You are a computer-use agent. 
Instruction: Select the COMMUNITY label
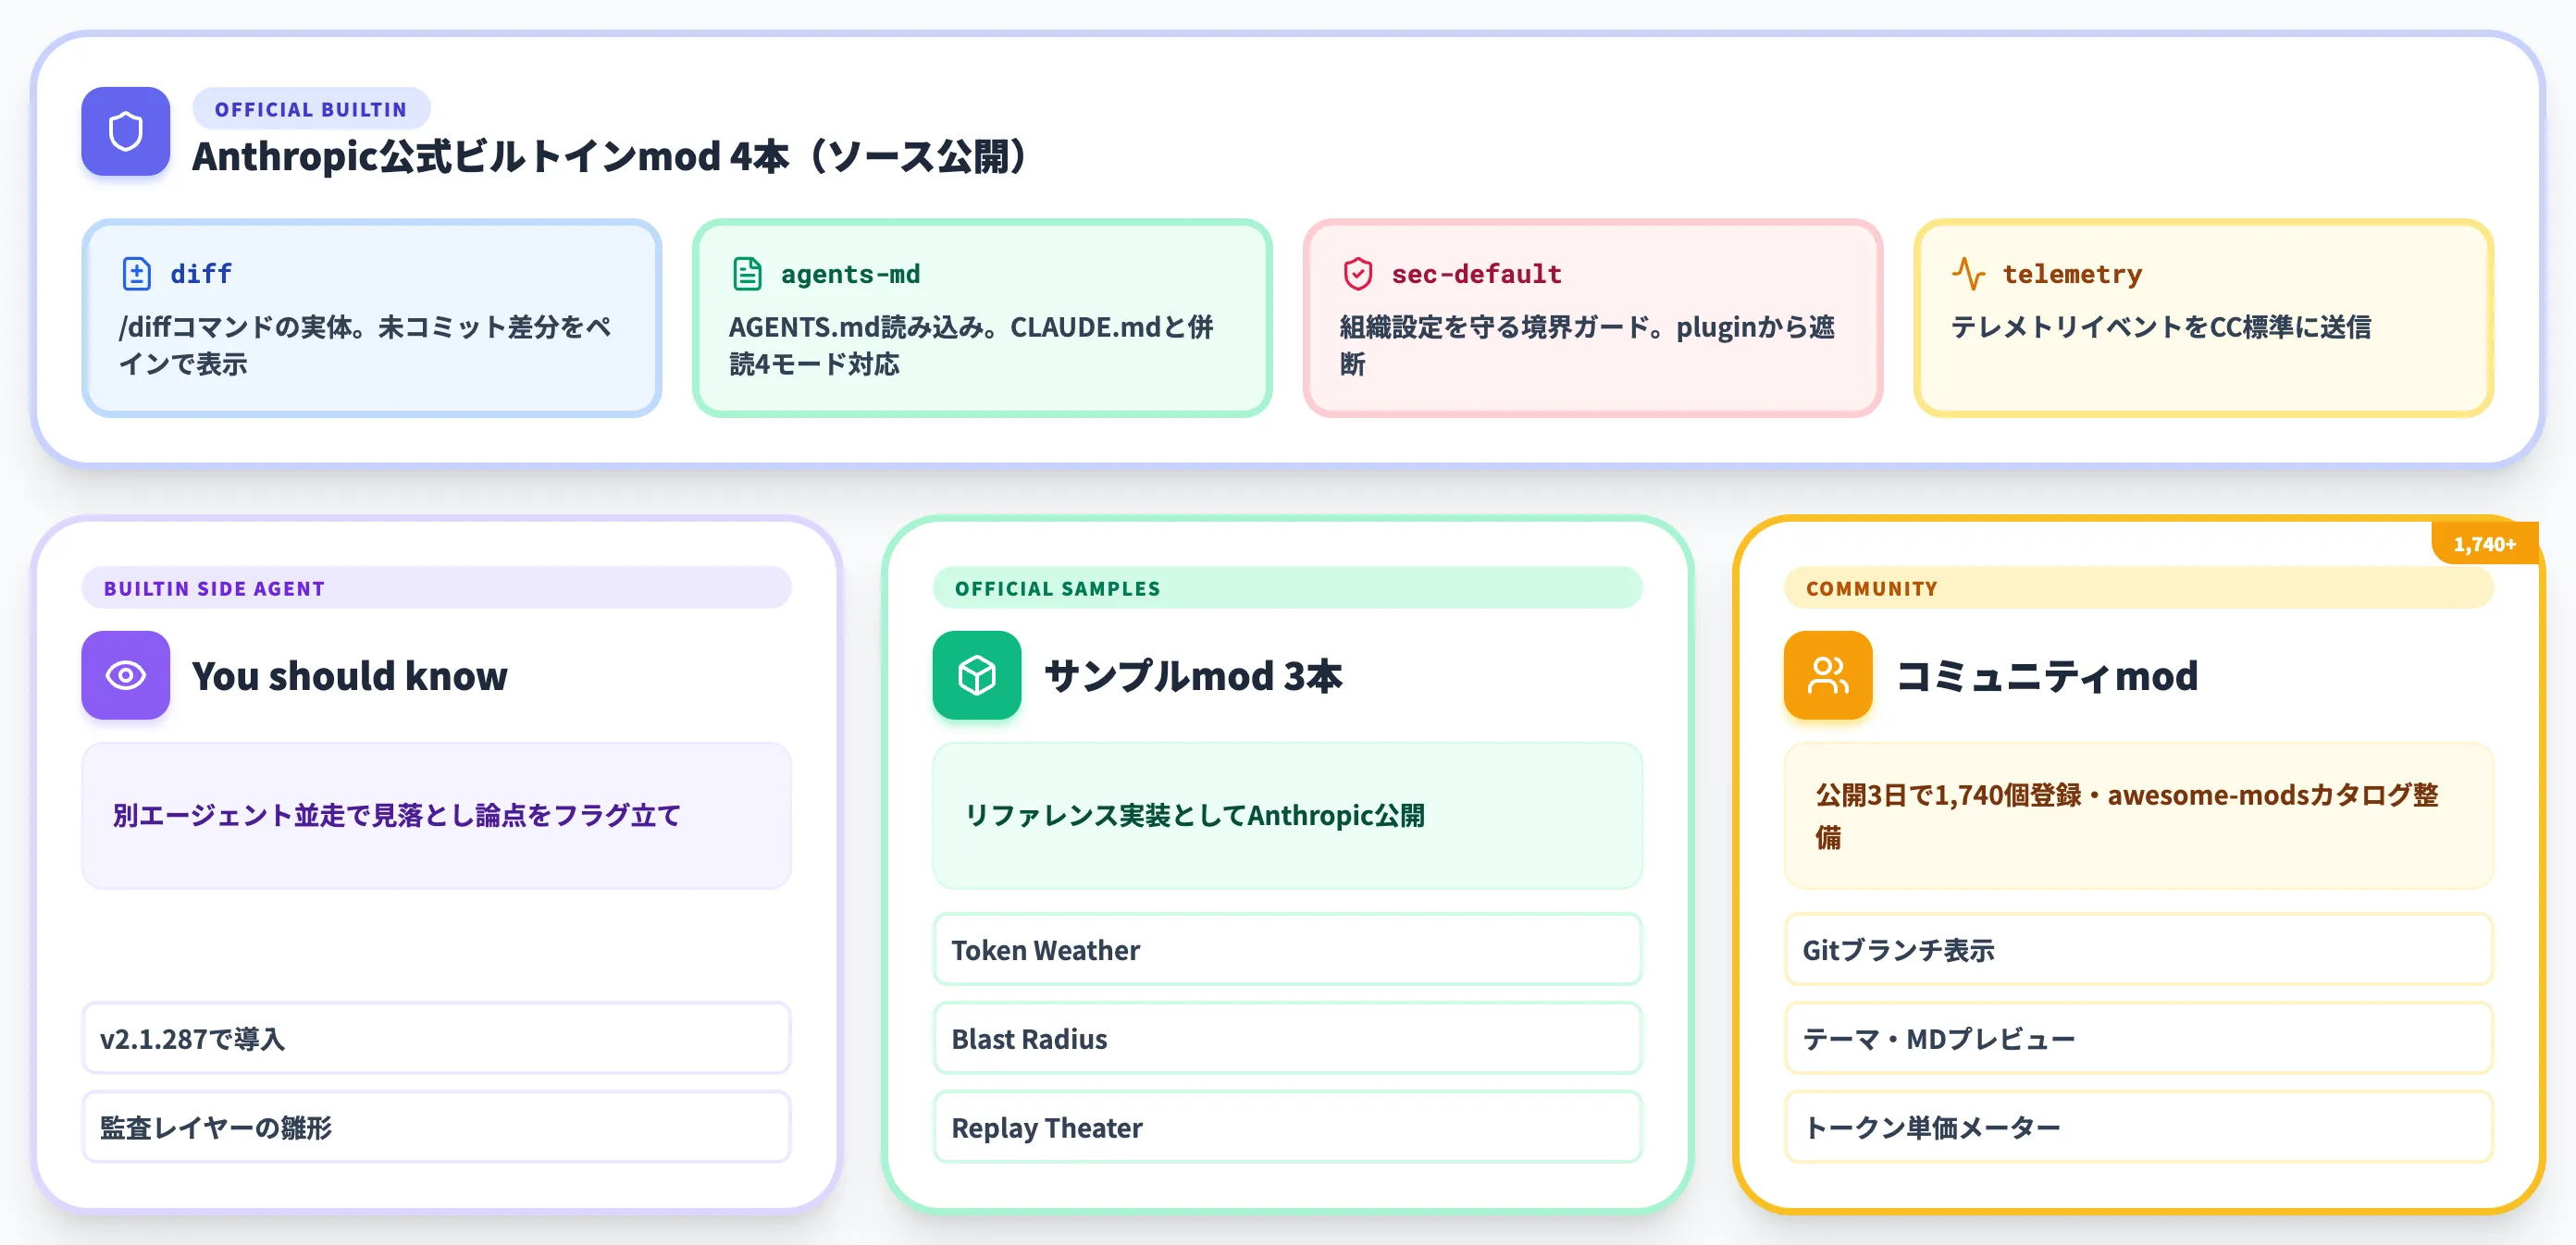click(2138, 588)
